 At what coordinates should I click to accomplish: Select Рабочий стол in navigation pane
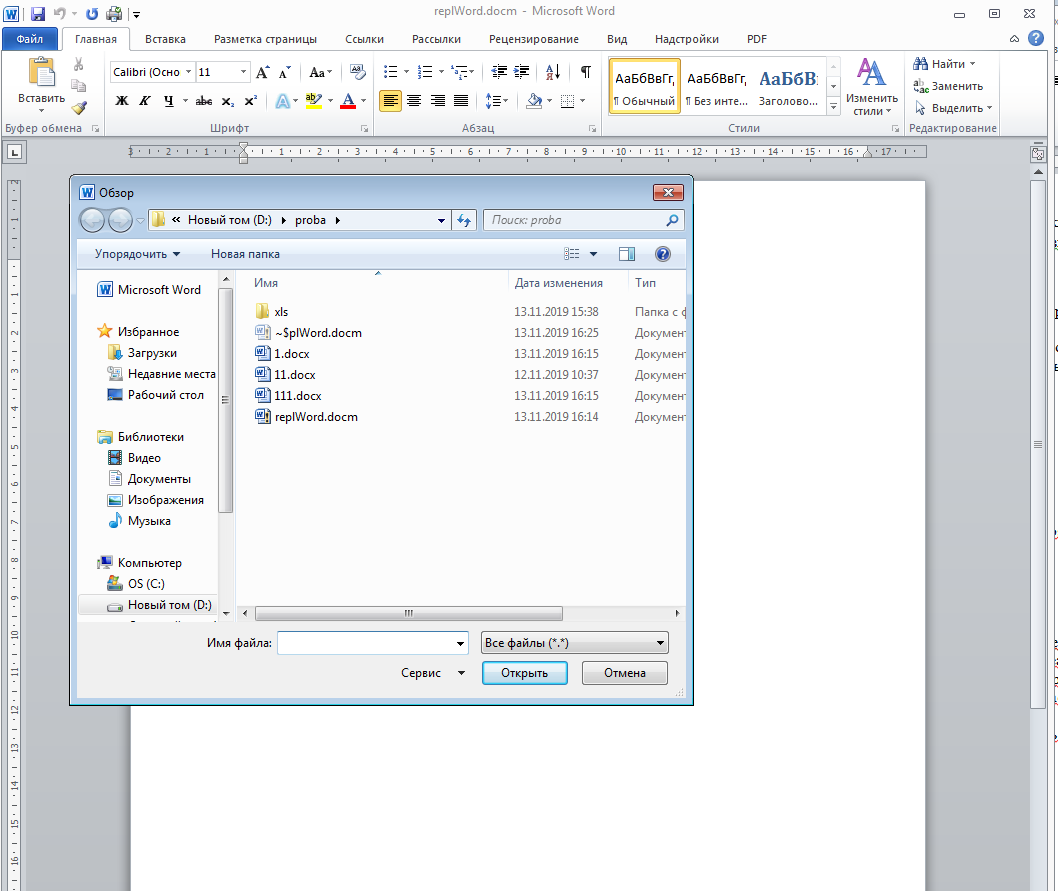click(165, 395)
